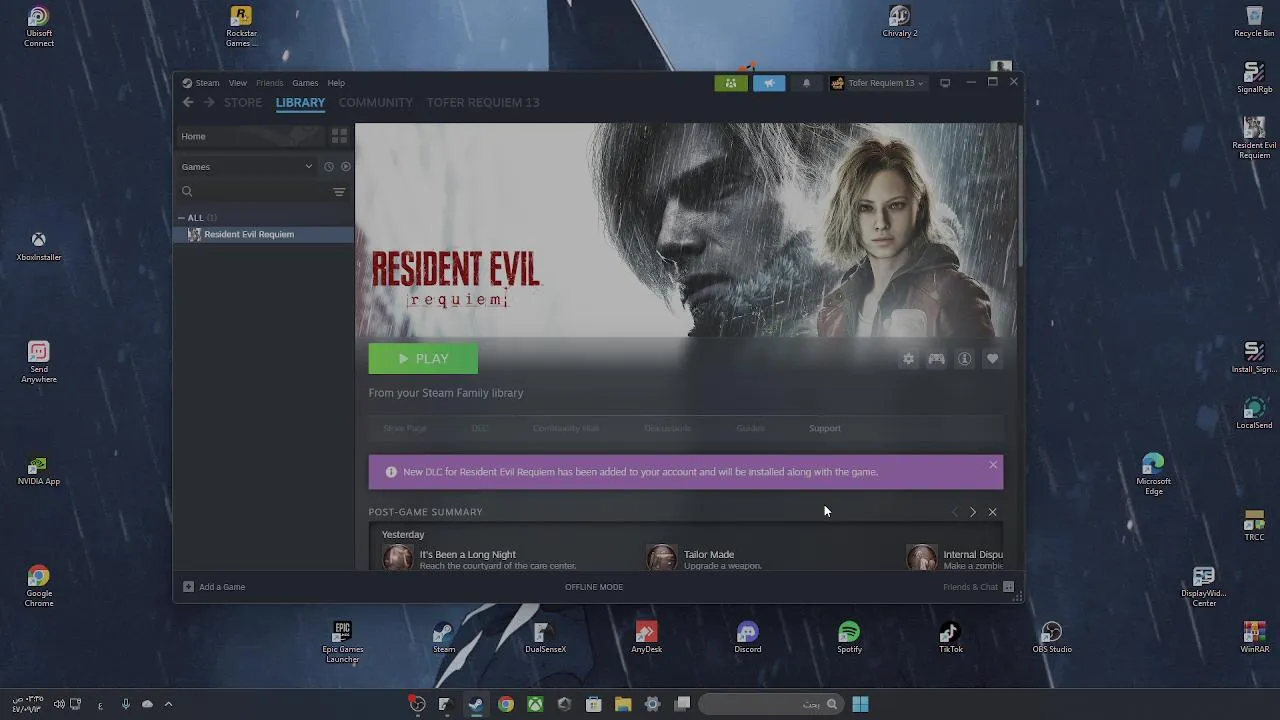Open the Help menu
This screenshot has width=1280, height=720.
click(x=336, y=83)
